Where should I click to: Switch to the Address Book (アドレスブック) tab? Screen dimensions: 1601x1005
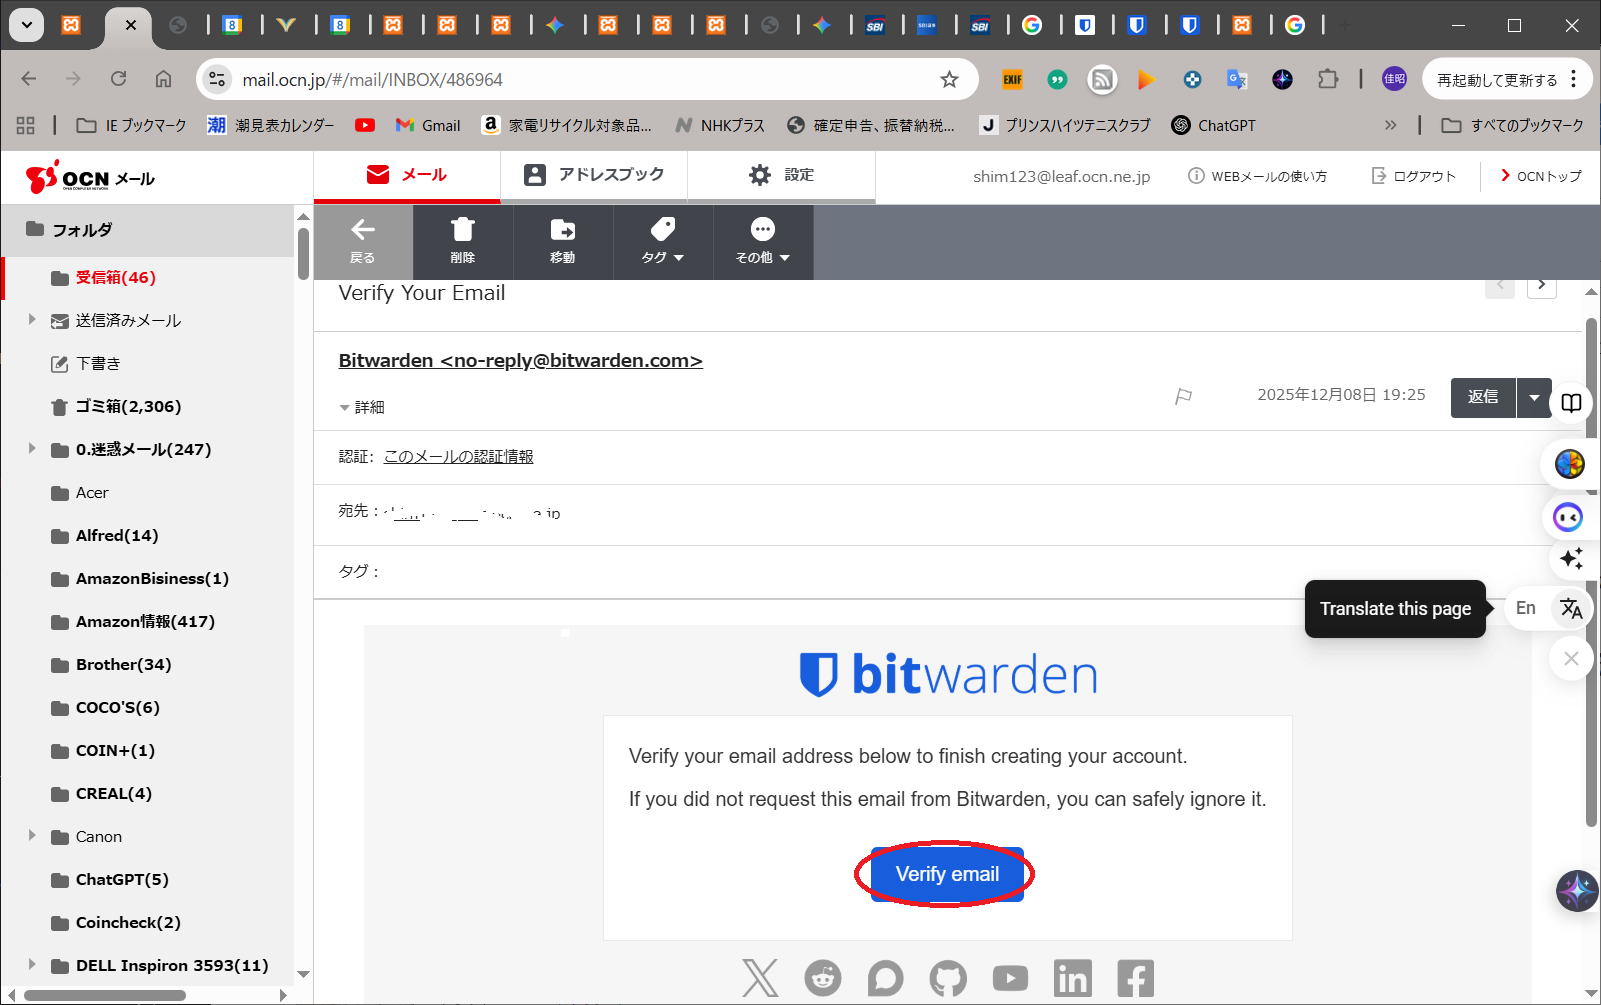594,175
